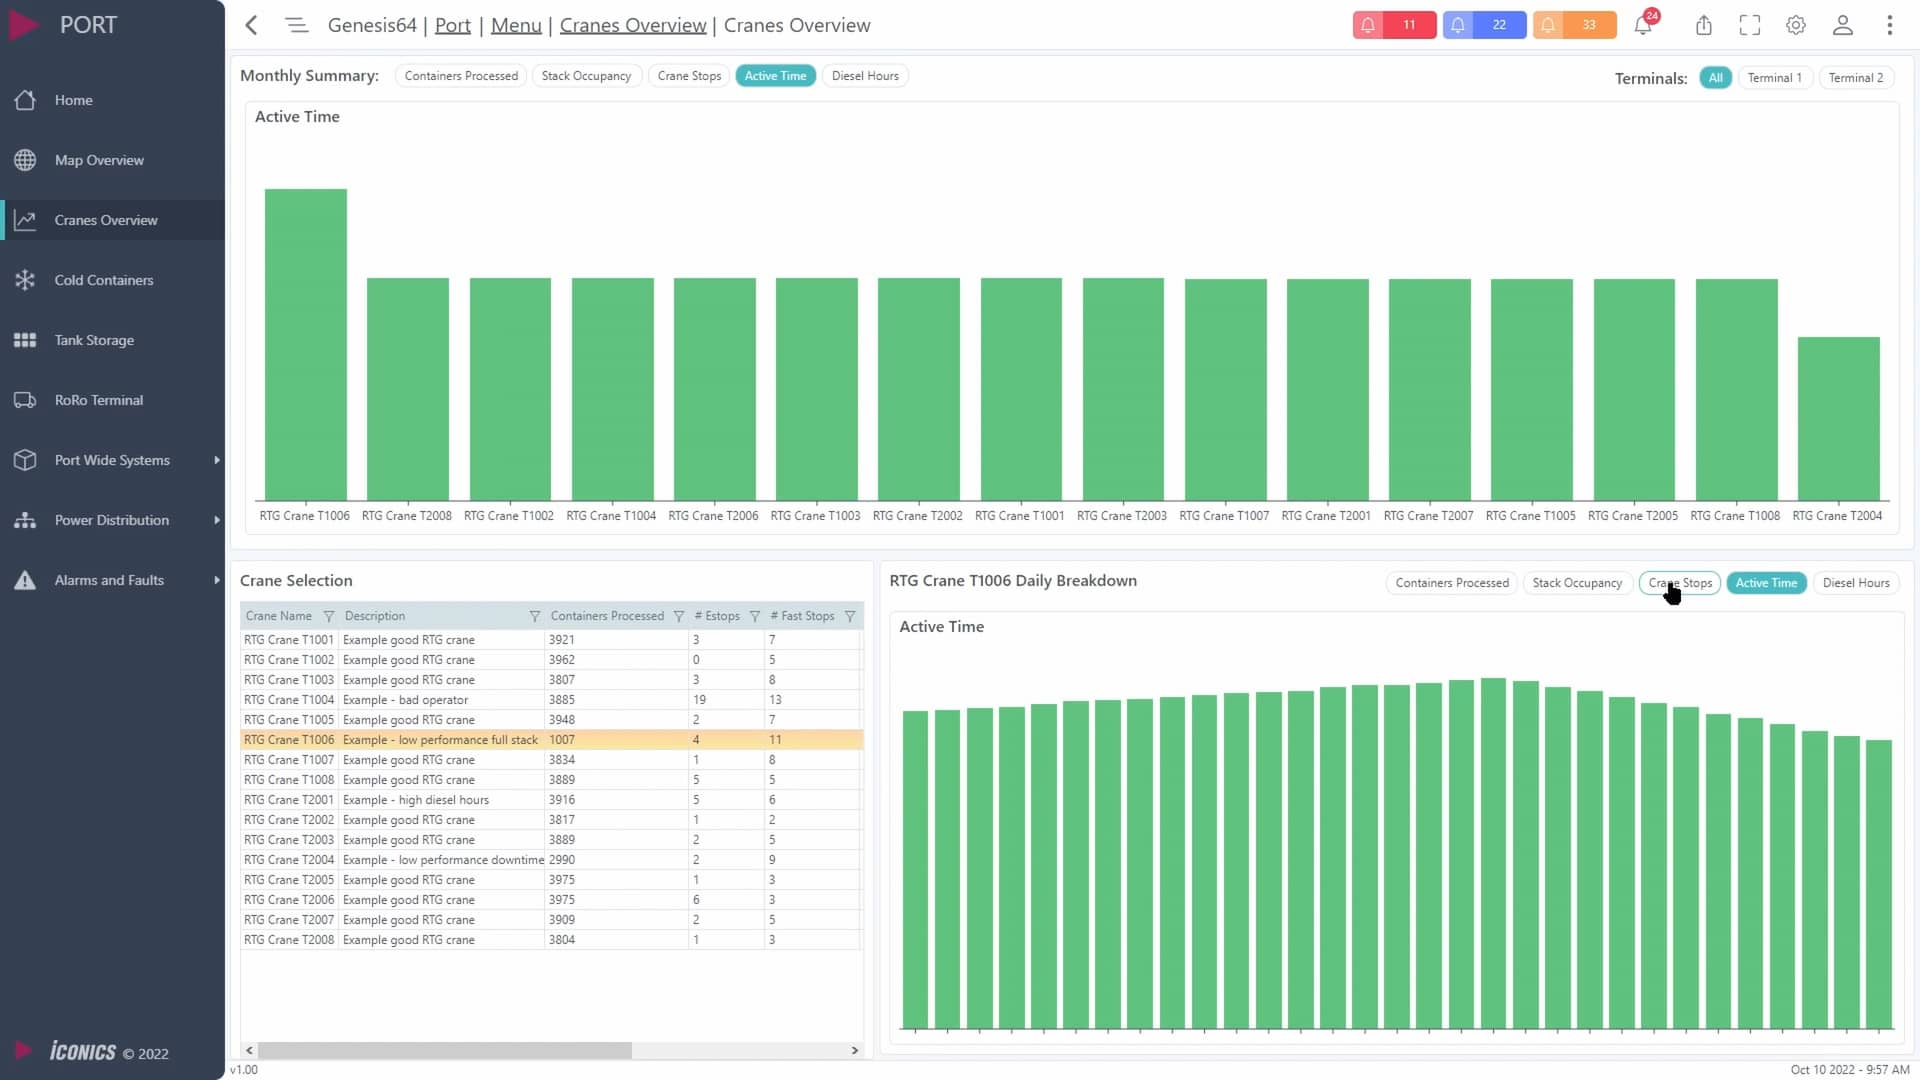Image resolution: width=1920 pixels, height=1080 pixels.
Task: Click the share/export icon
Action: coord(1704,25)
